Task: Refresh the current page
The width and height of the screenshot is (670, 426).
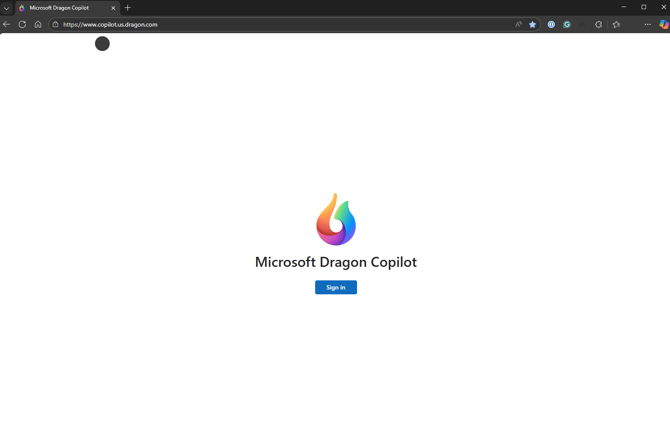Action: click(22, 24)
